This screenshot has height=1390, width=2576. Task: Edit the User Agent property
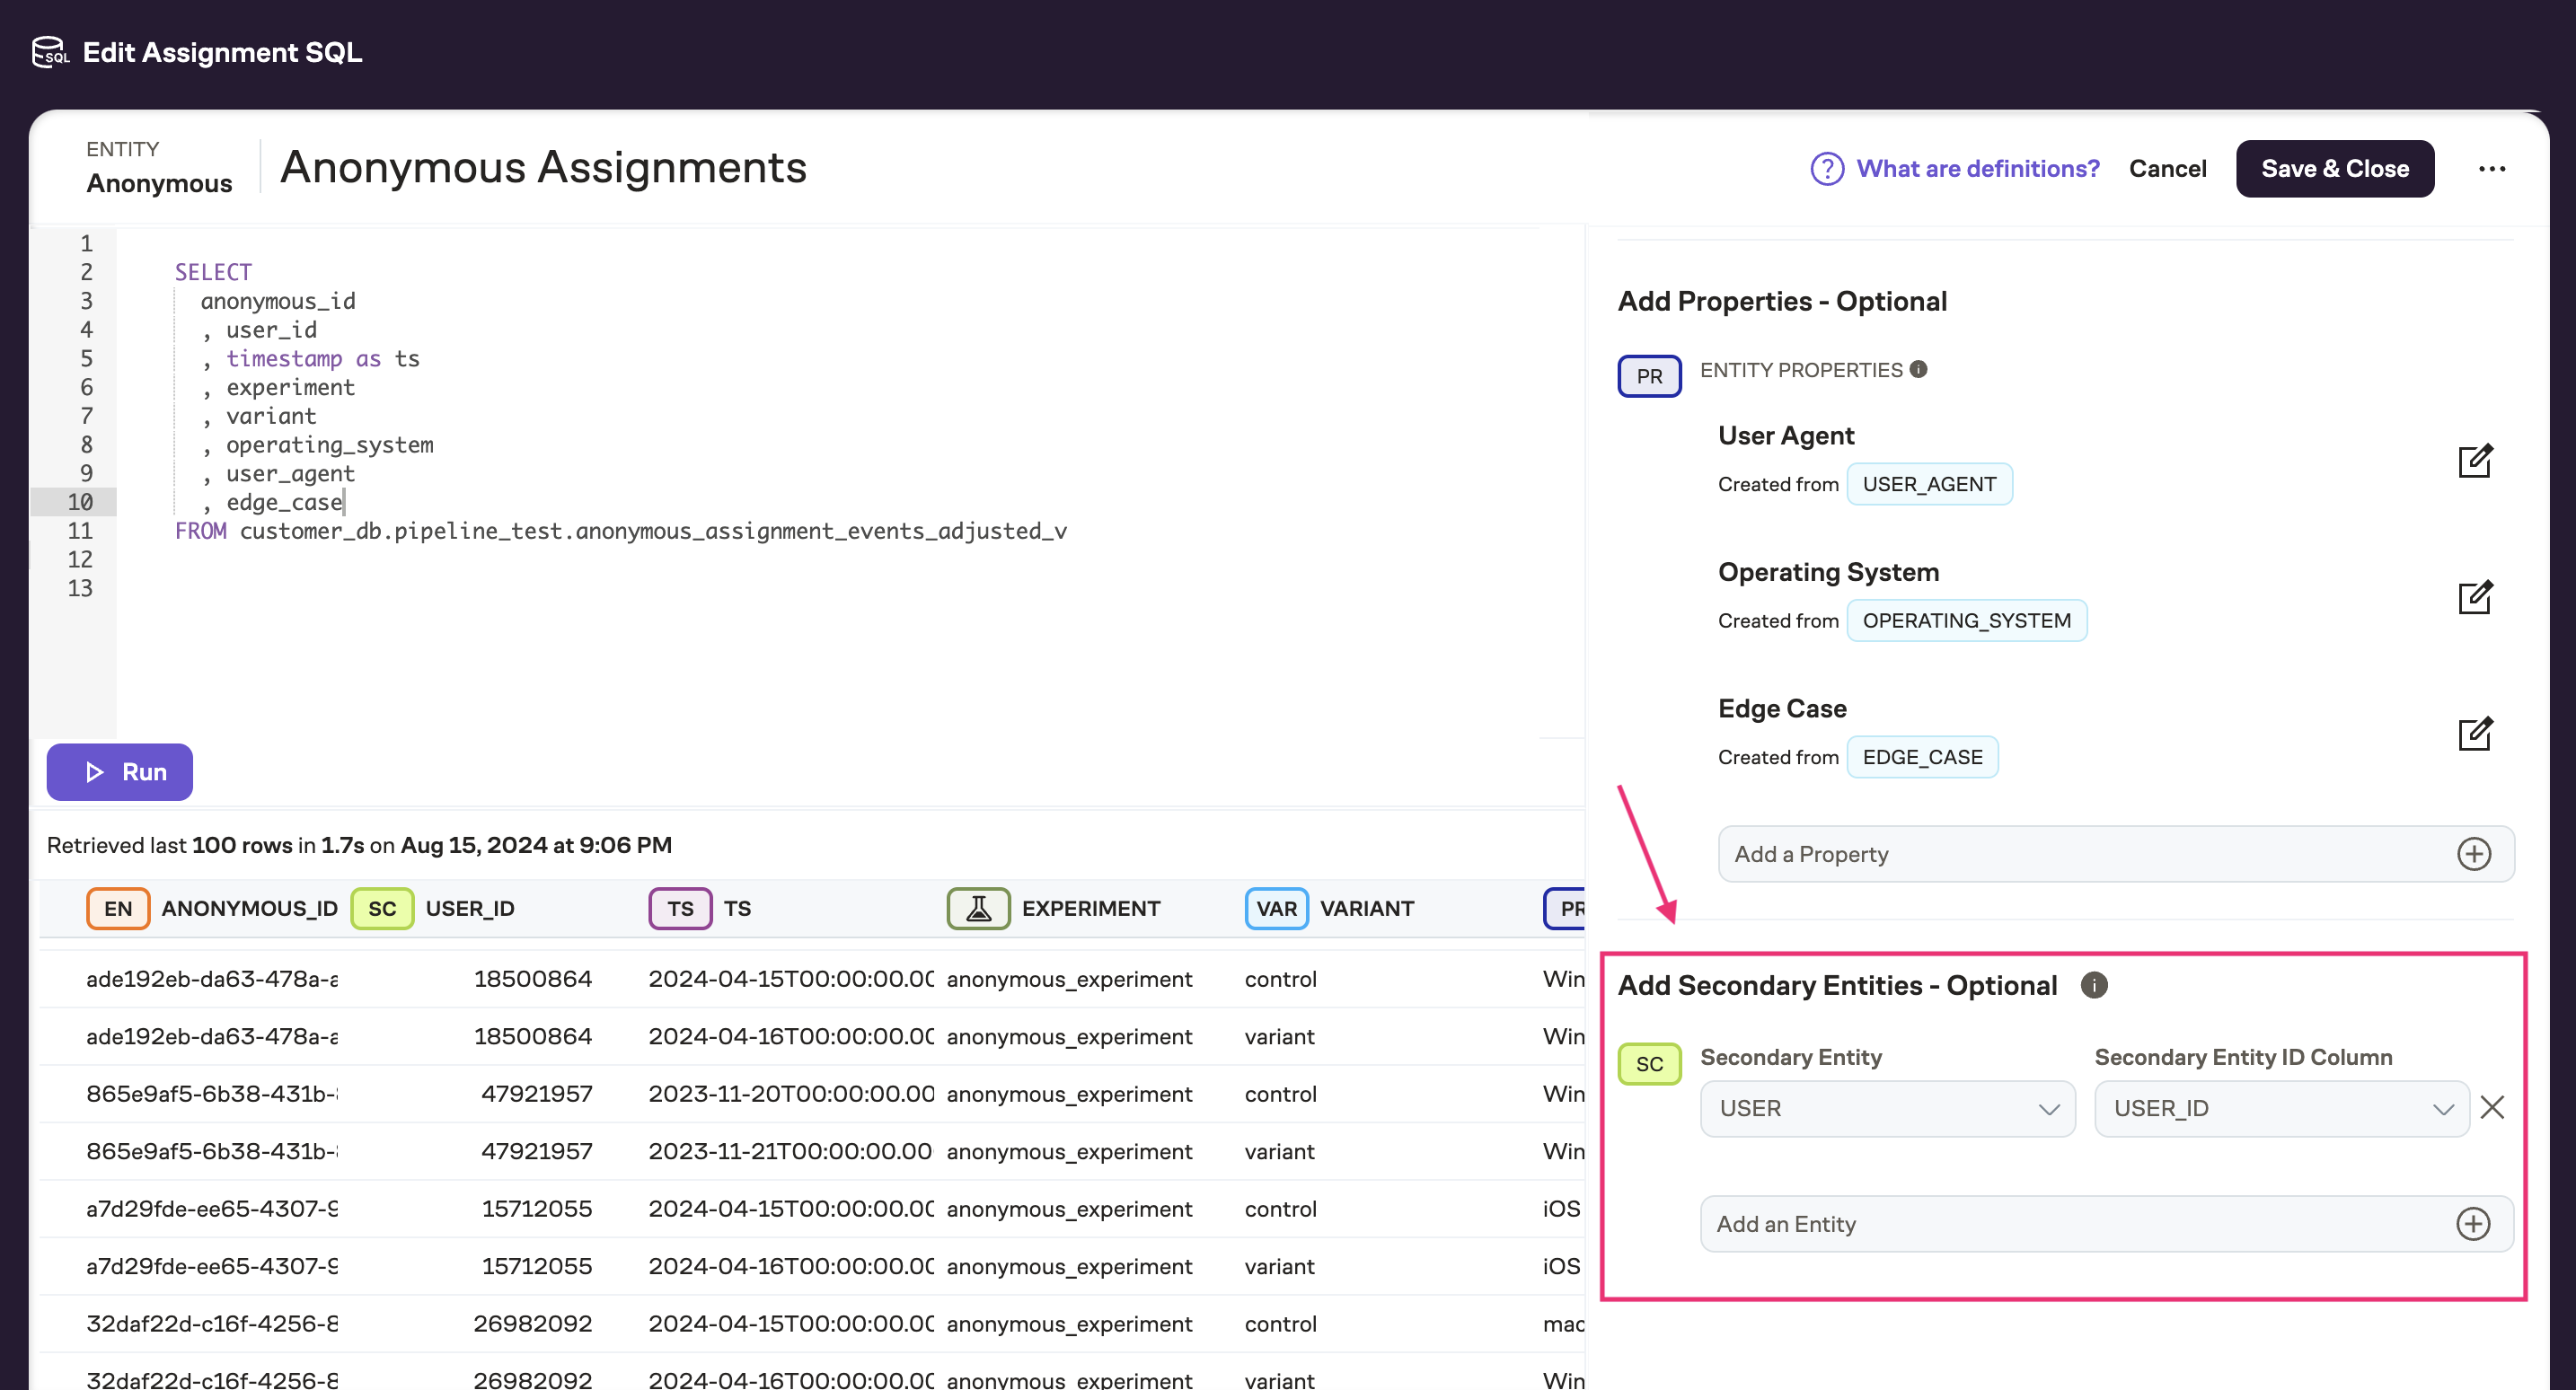2474,461
